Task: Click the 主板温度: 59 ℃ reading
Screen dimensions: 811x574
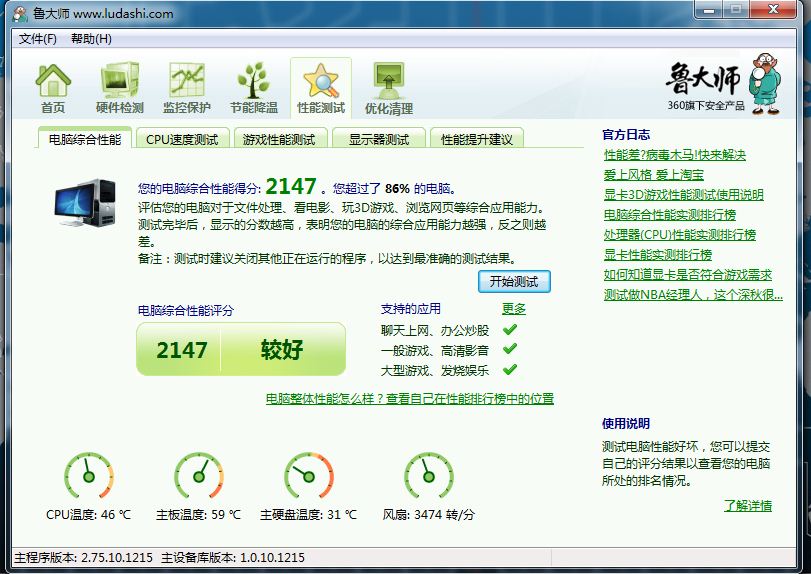Action: pyautogui.click(x=199, y=515)
